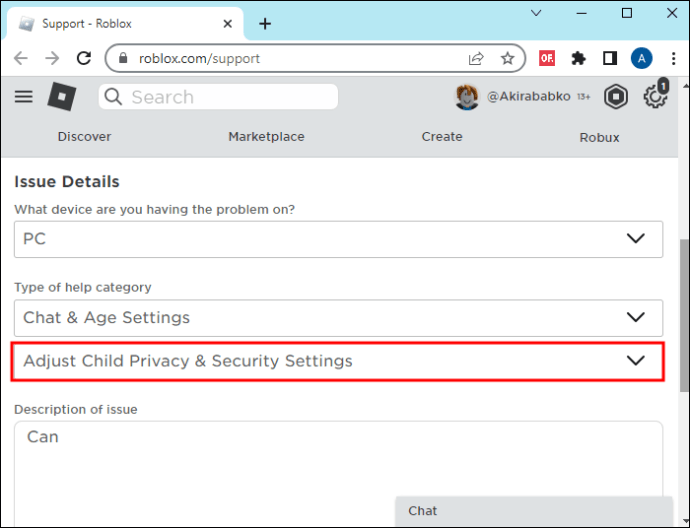Image resolution: width=690 pixels, height=528 pixels.
Task: Open the Chrome profile A avatar
Action: click(641, 58)
